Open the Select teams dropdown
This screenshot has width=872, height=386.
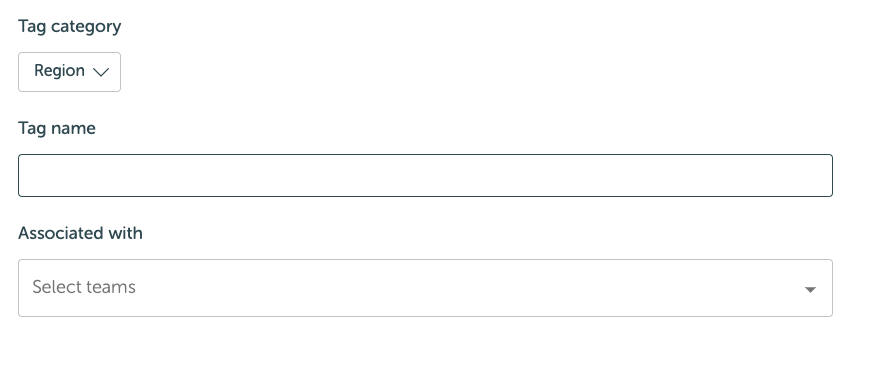(x=425, y=288)
